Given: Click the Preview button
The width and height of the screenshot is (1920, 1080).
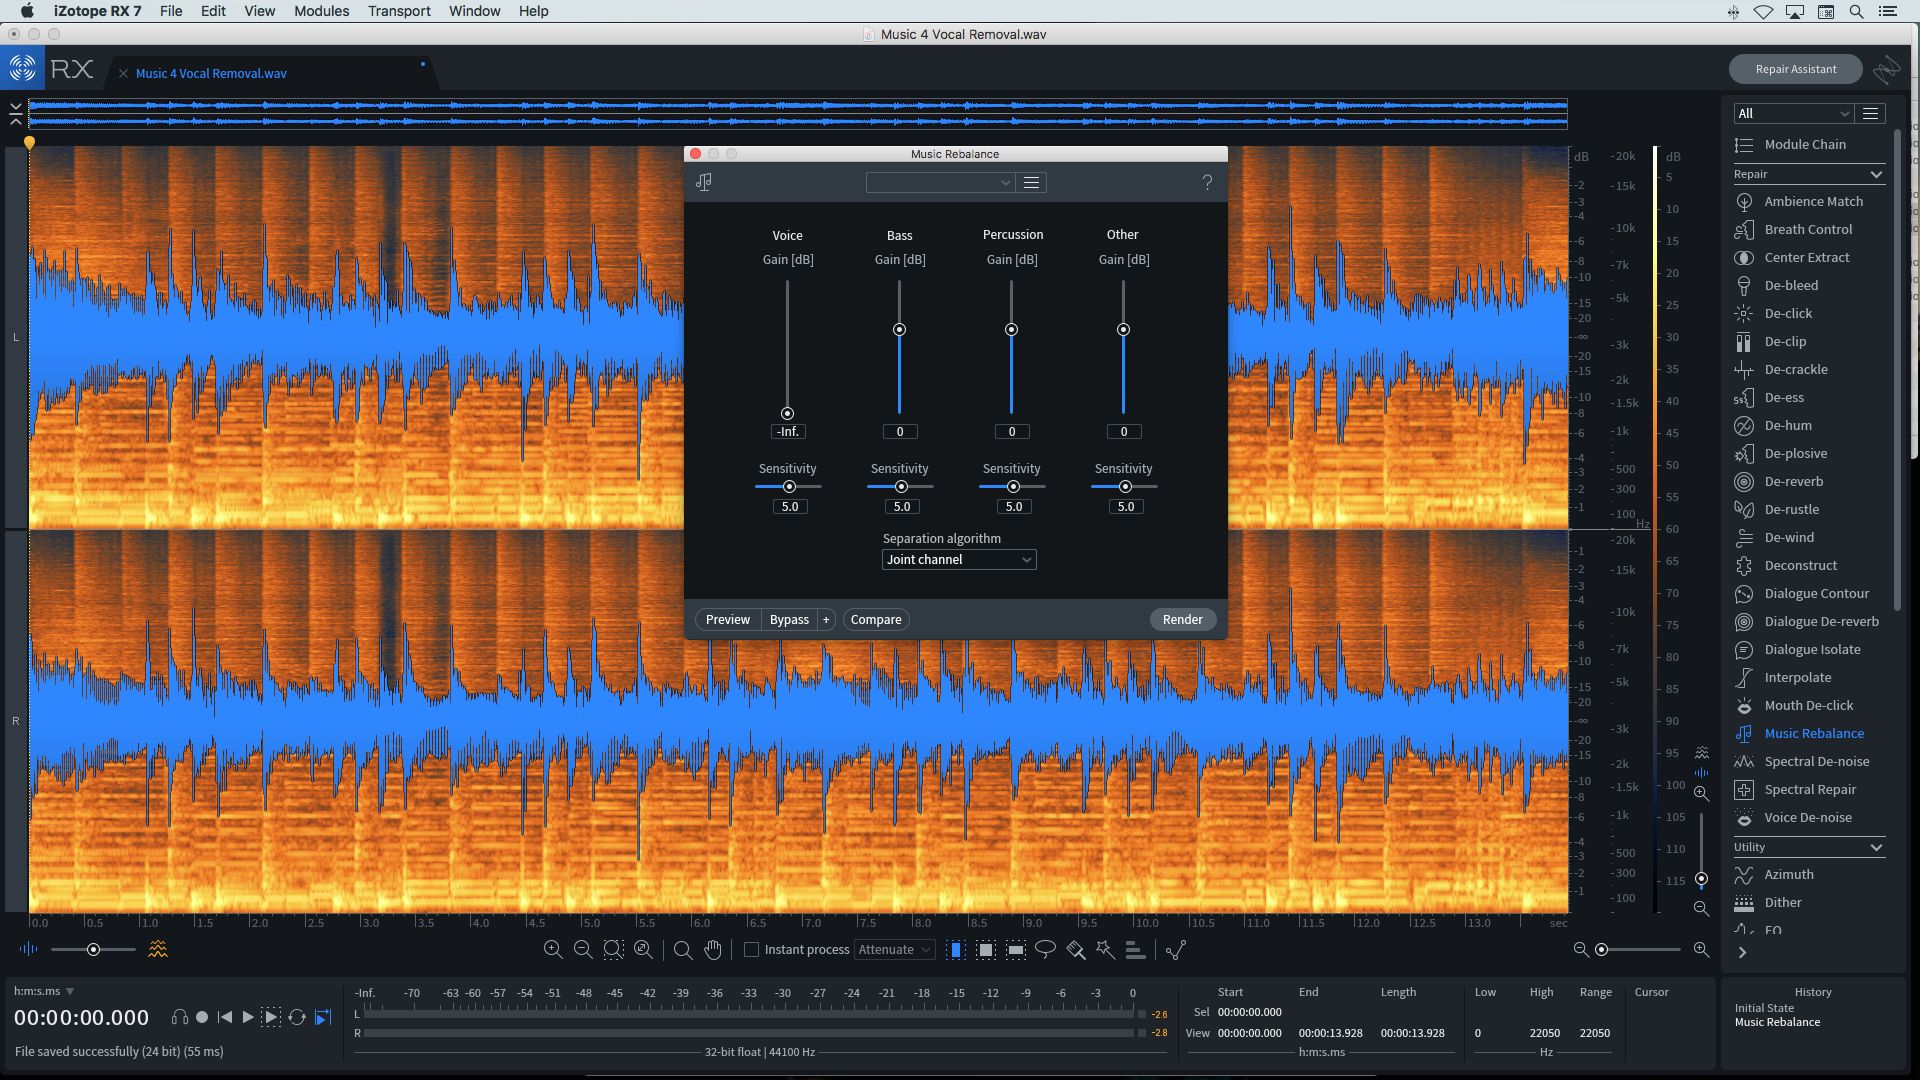Looking at the screenshot, I should [x=727, y=618].
